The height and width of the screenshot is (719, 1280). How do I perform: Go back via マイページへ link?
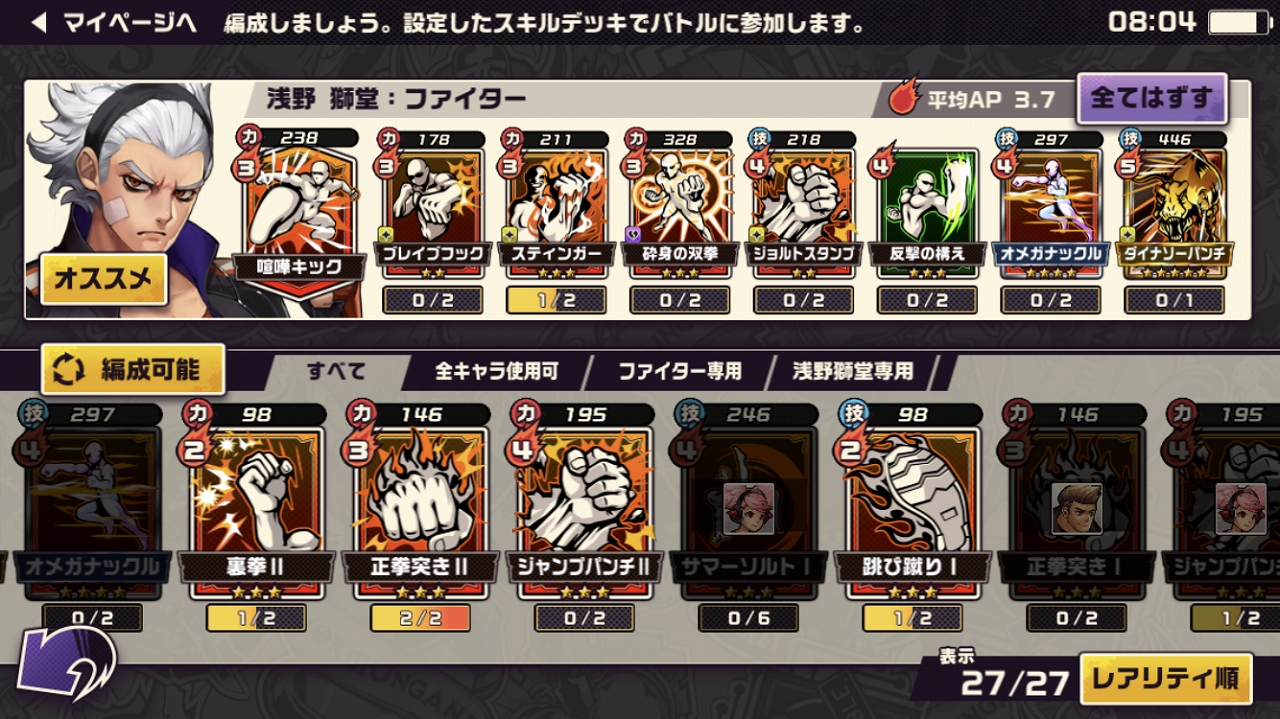pos(114,23)
